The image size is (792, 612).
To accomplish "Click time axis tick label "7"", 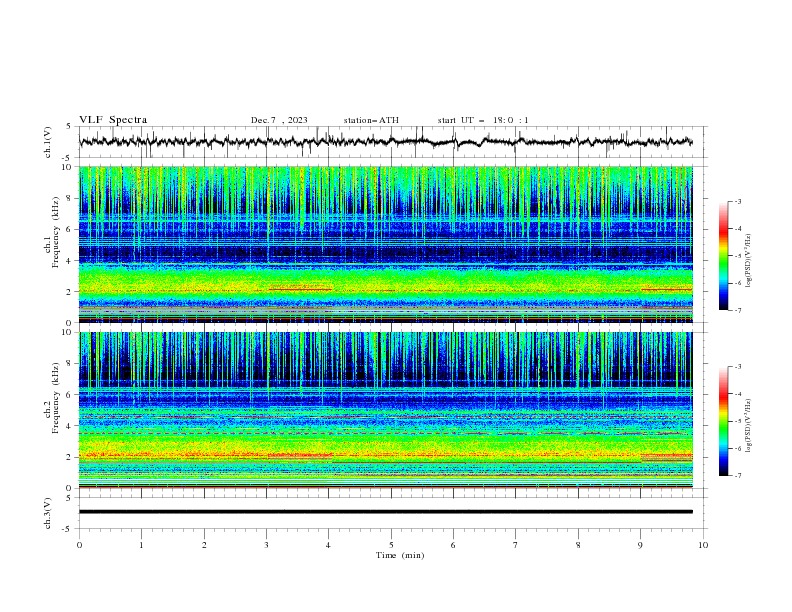I will 516,545.
